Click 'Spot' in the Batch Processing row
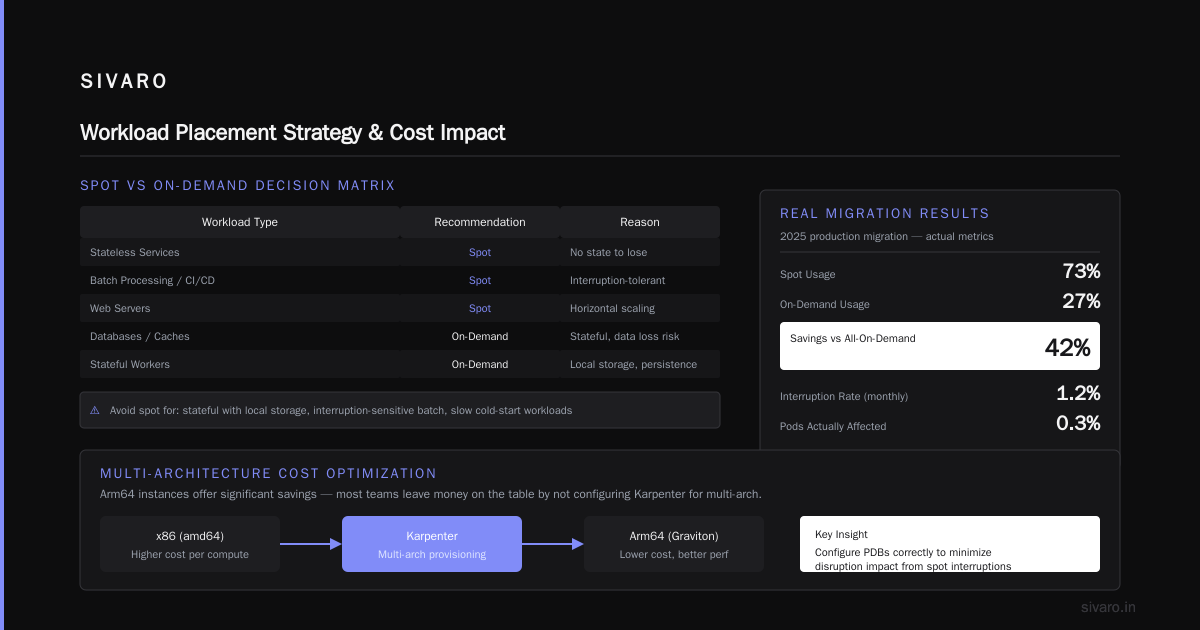This screenshot has width=1200, height=630. tap(480, 280)
